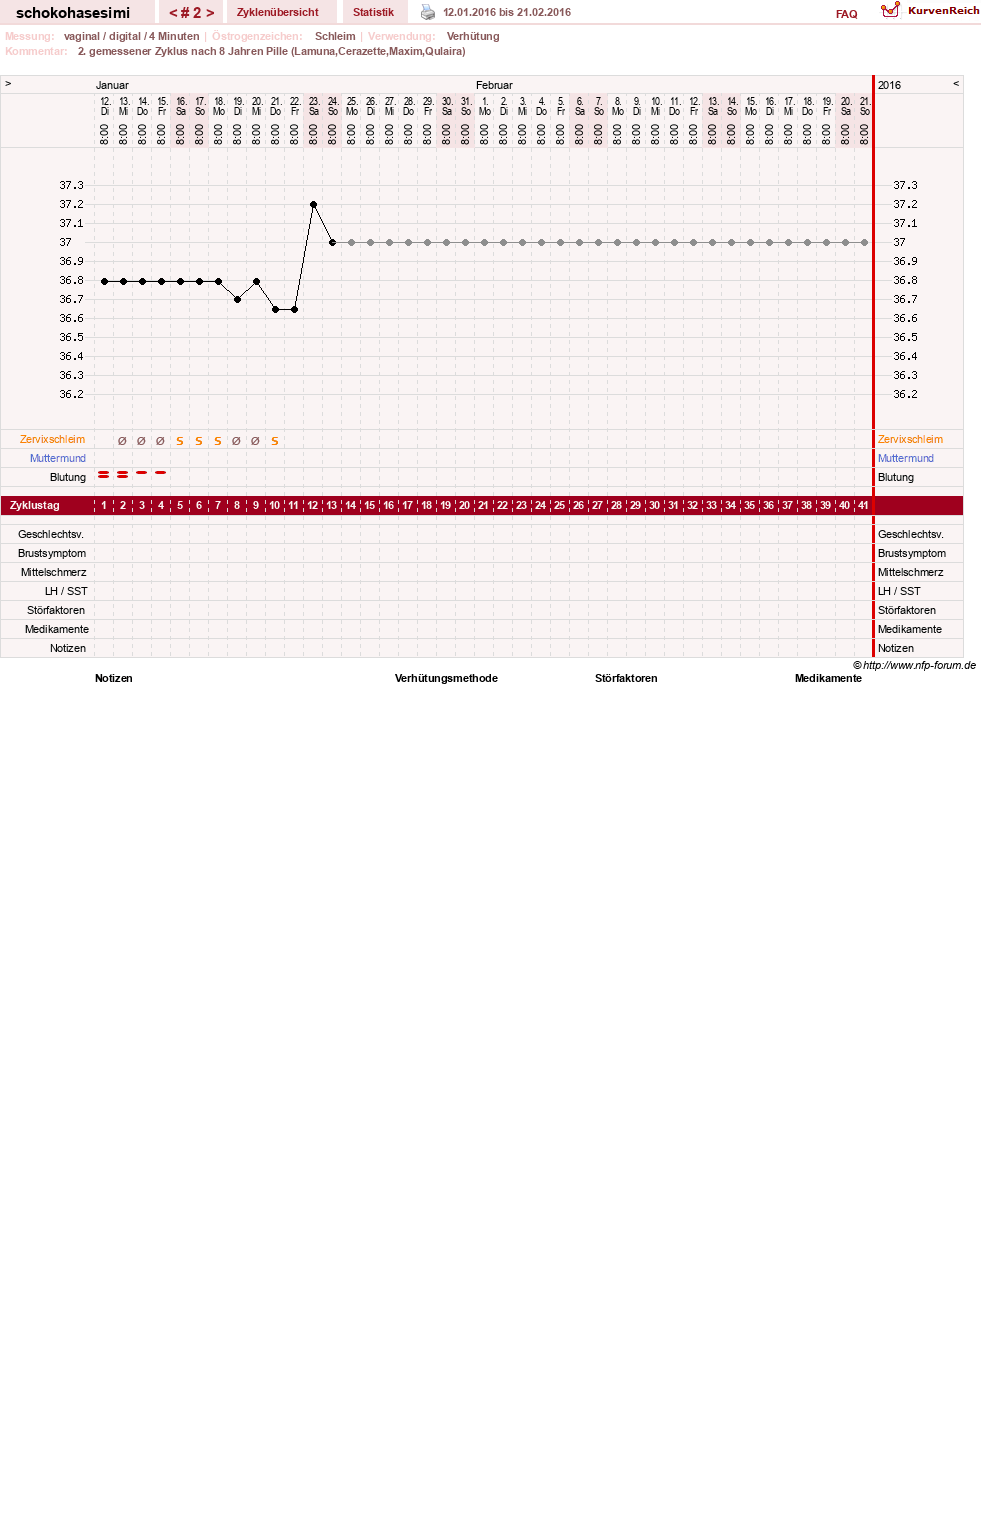Click the 37.2 temperature point on day 12
Screen dimensions: 981x1517
pyautogui.click(x=313, y=204)
